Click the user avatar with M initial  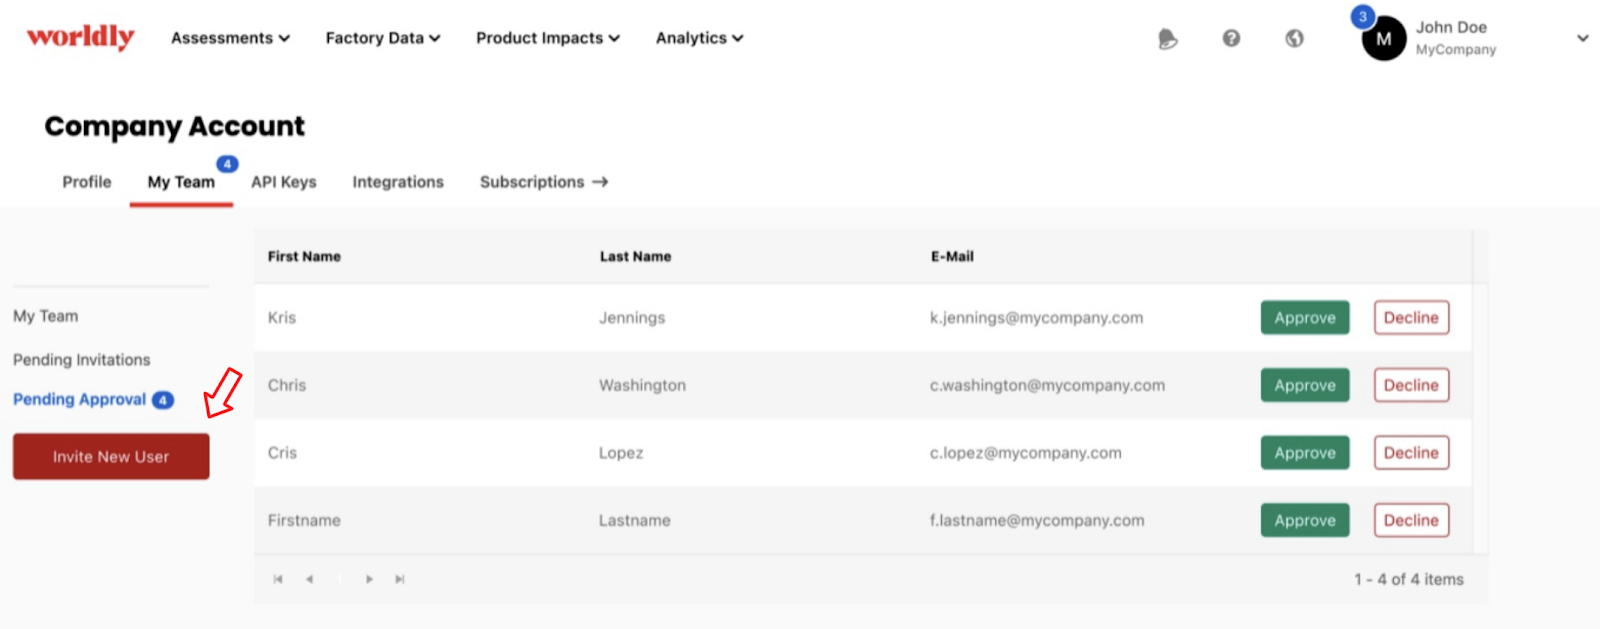pos(1384,39)
